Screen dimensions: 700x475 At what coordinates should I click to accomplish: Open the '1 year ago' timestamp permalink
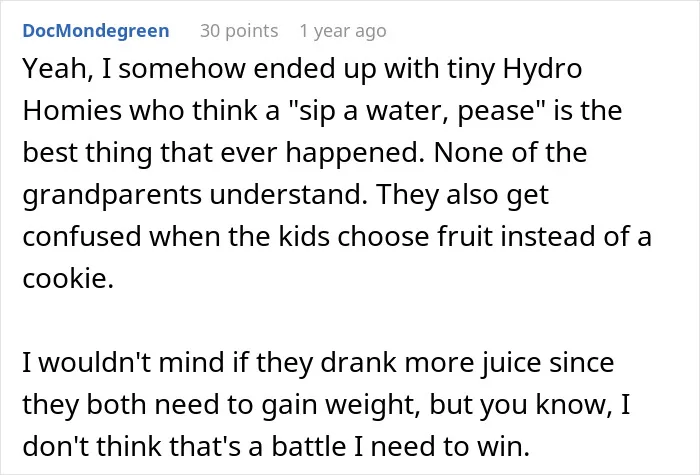point(343,31)
